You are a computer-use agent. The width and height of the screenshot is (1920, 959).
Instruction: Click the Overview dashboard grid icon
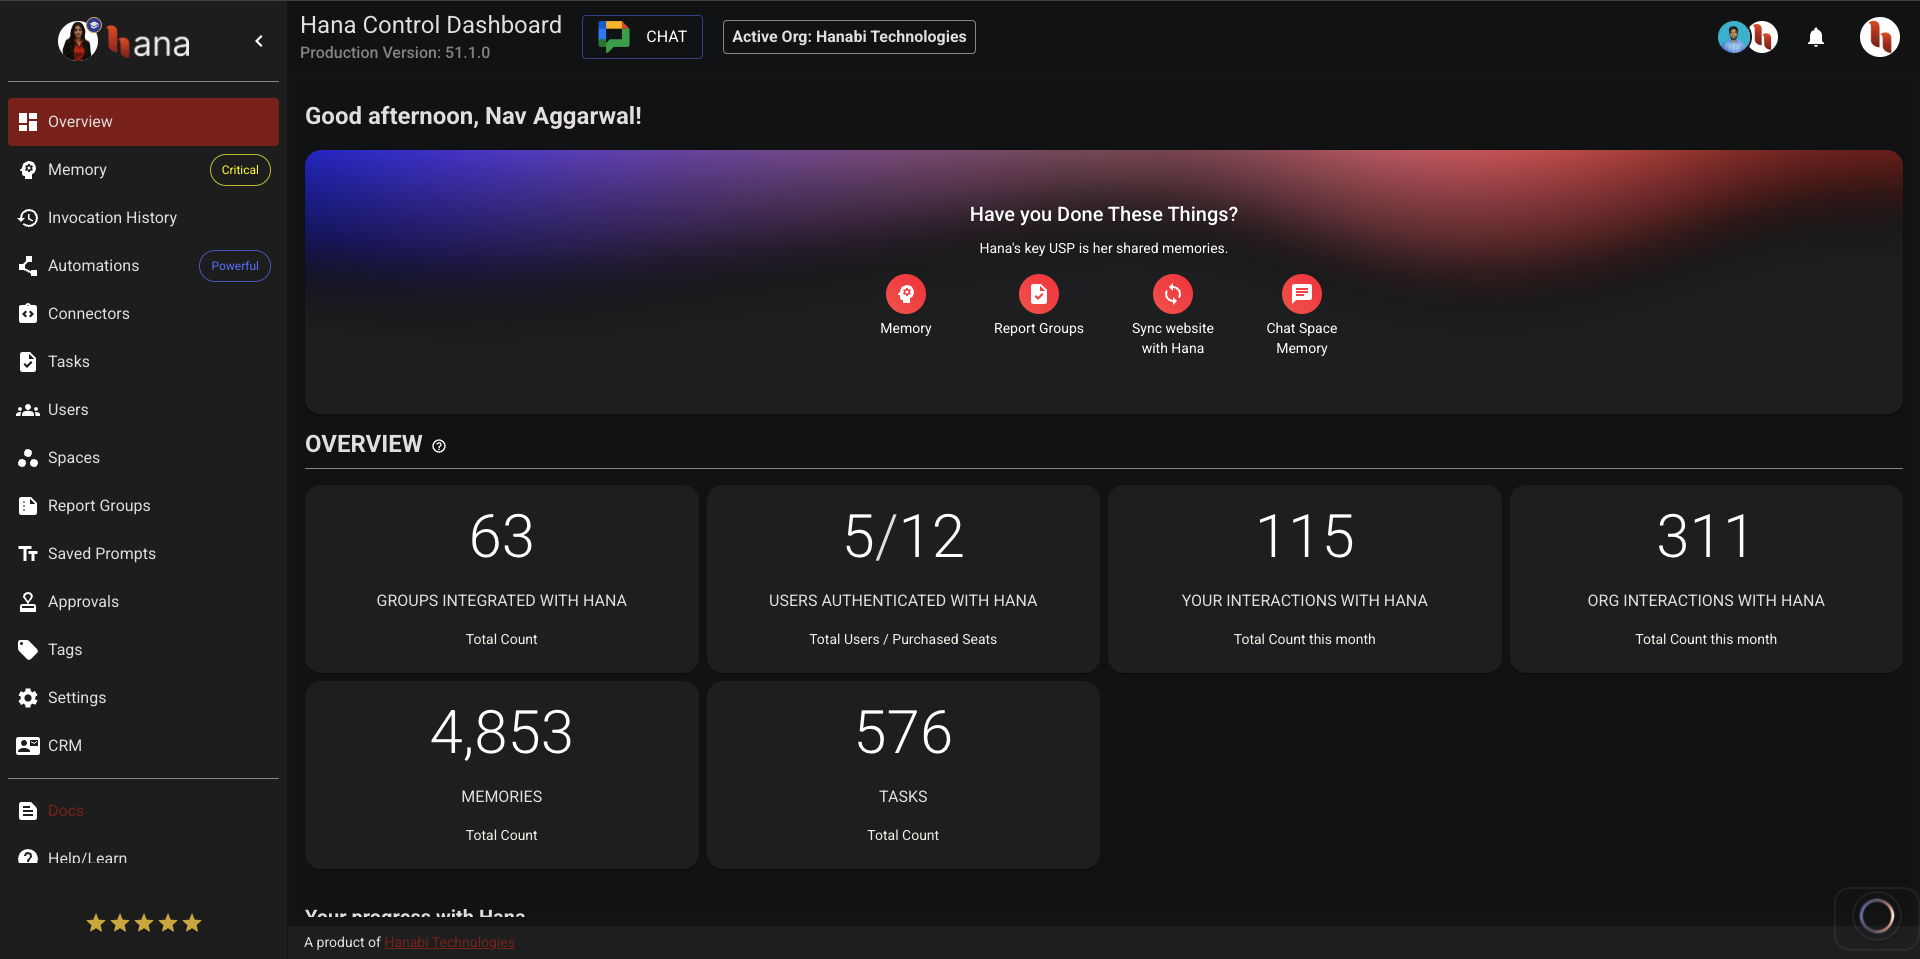[x=28, y=122]
